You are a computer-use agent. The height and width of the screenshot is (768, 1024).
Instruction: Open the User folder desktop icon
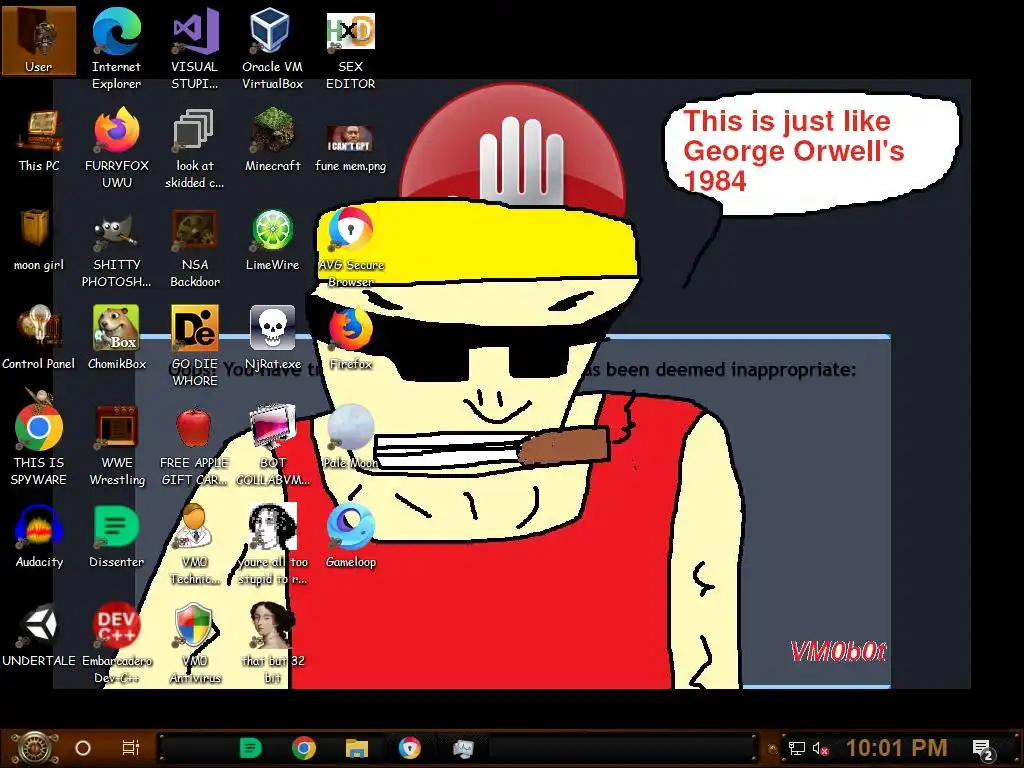(39, 40)
